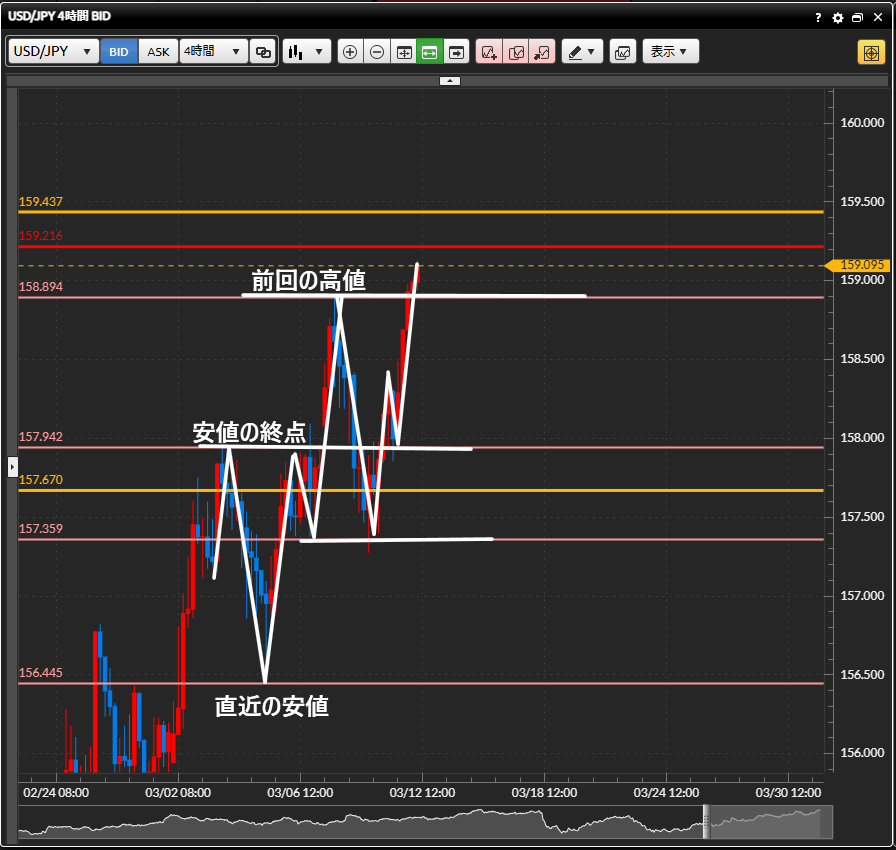Open the USD/JPY currency pair dropdown
The height and width of the screenshot is (850, 896).
click(54, 52)
